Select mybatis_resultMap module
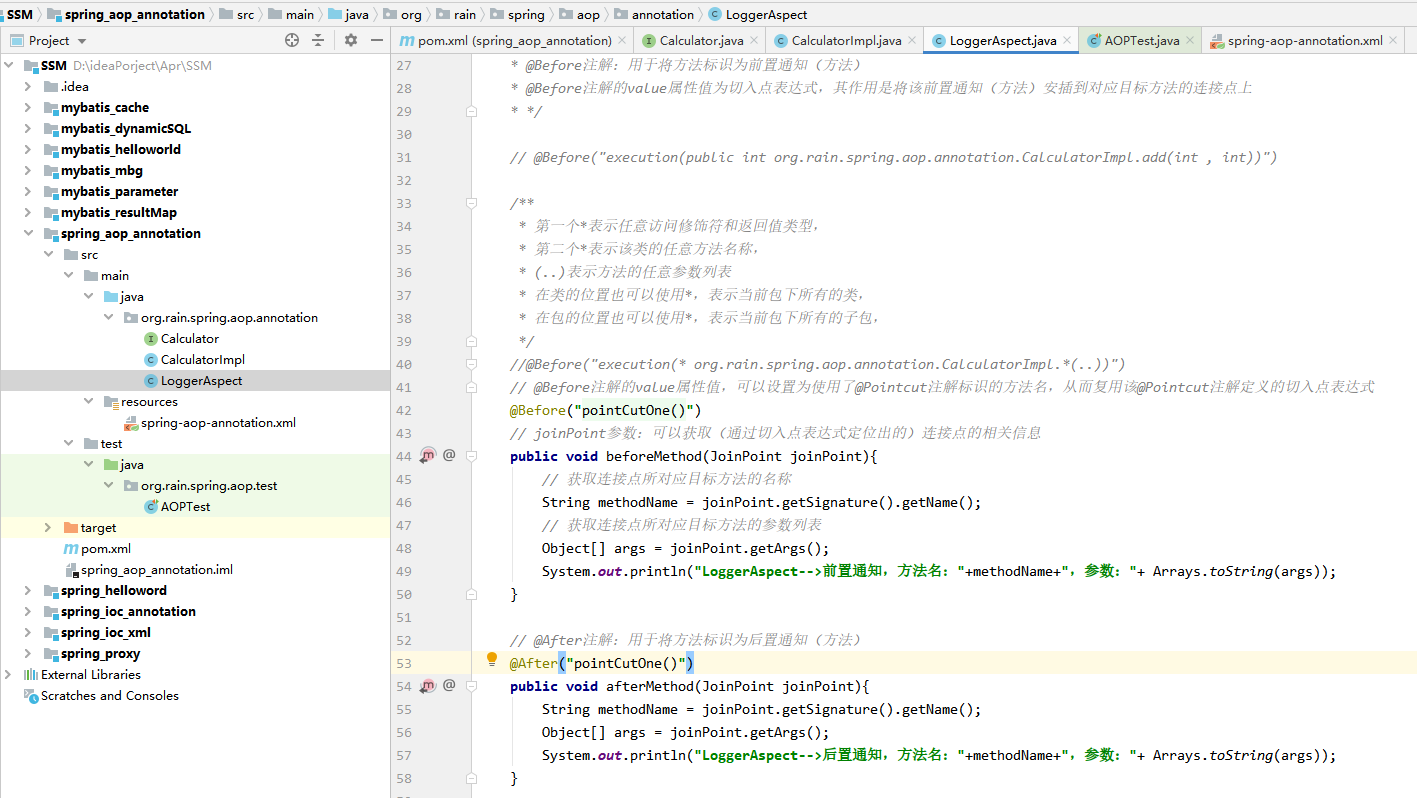 [x=118, y=213]
